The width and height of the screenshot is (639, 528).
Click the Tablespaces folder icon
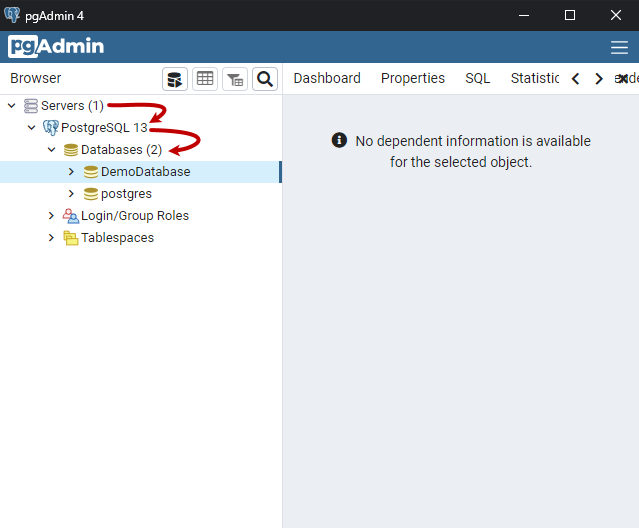pos(71,238)
